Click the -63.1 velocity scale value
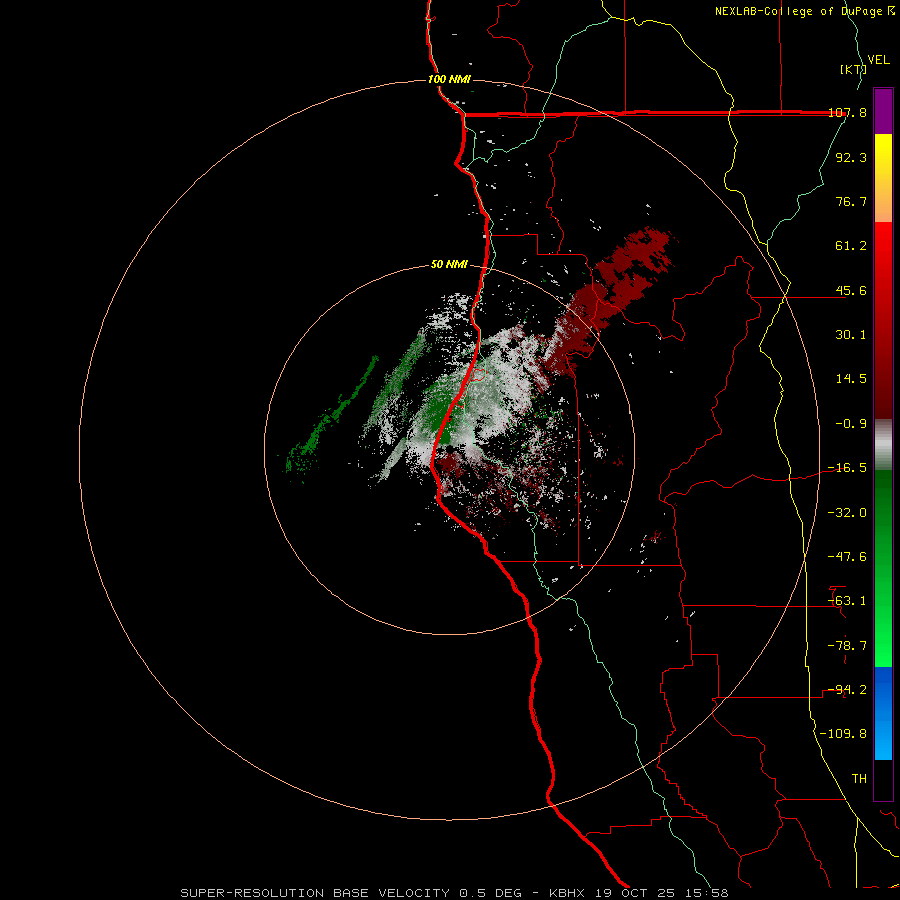900x900 pixels. 847,601
